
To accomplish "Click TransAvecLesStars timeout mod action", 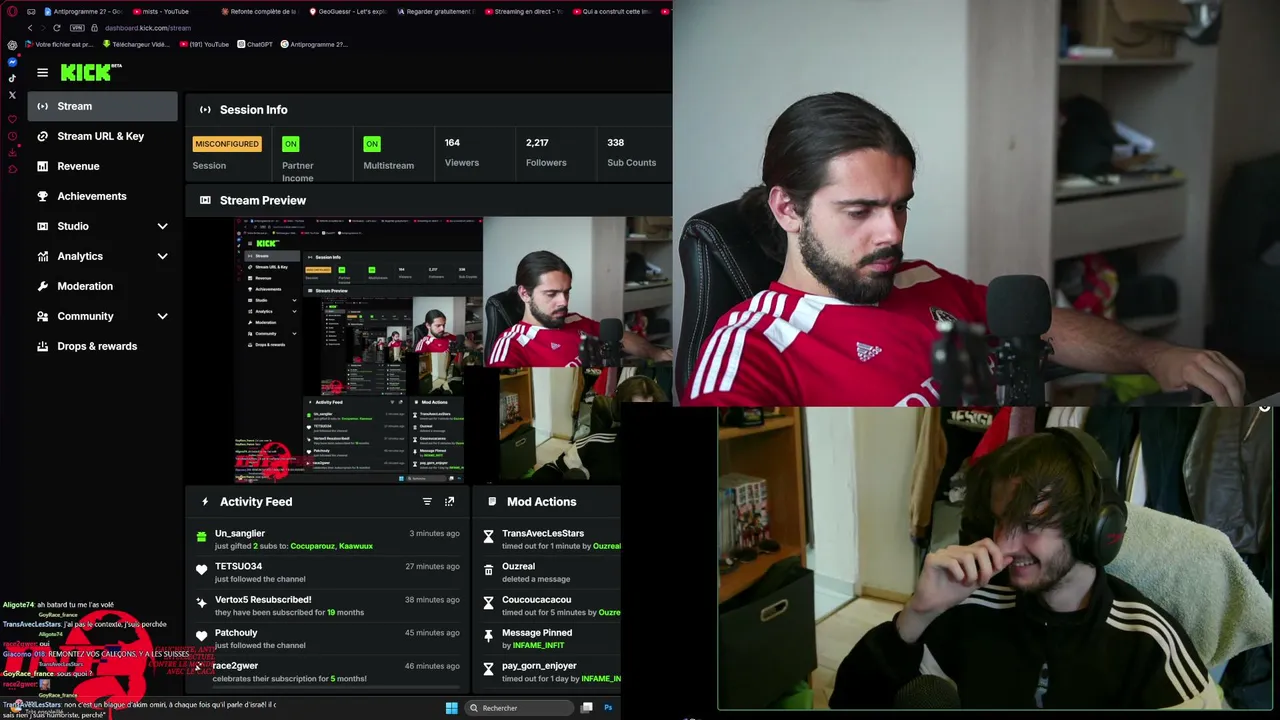I will tap(550, 540).
